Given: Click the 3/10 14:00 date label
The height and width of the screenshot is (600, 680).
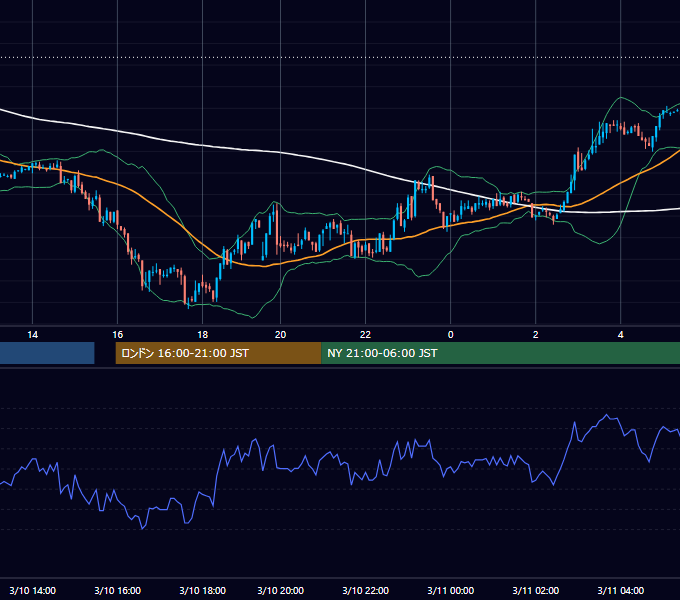Looking at the screenshot, I should [33, 590].
